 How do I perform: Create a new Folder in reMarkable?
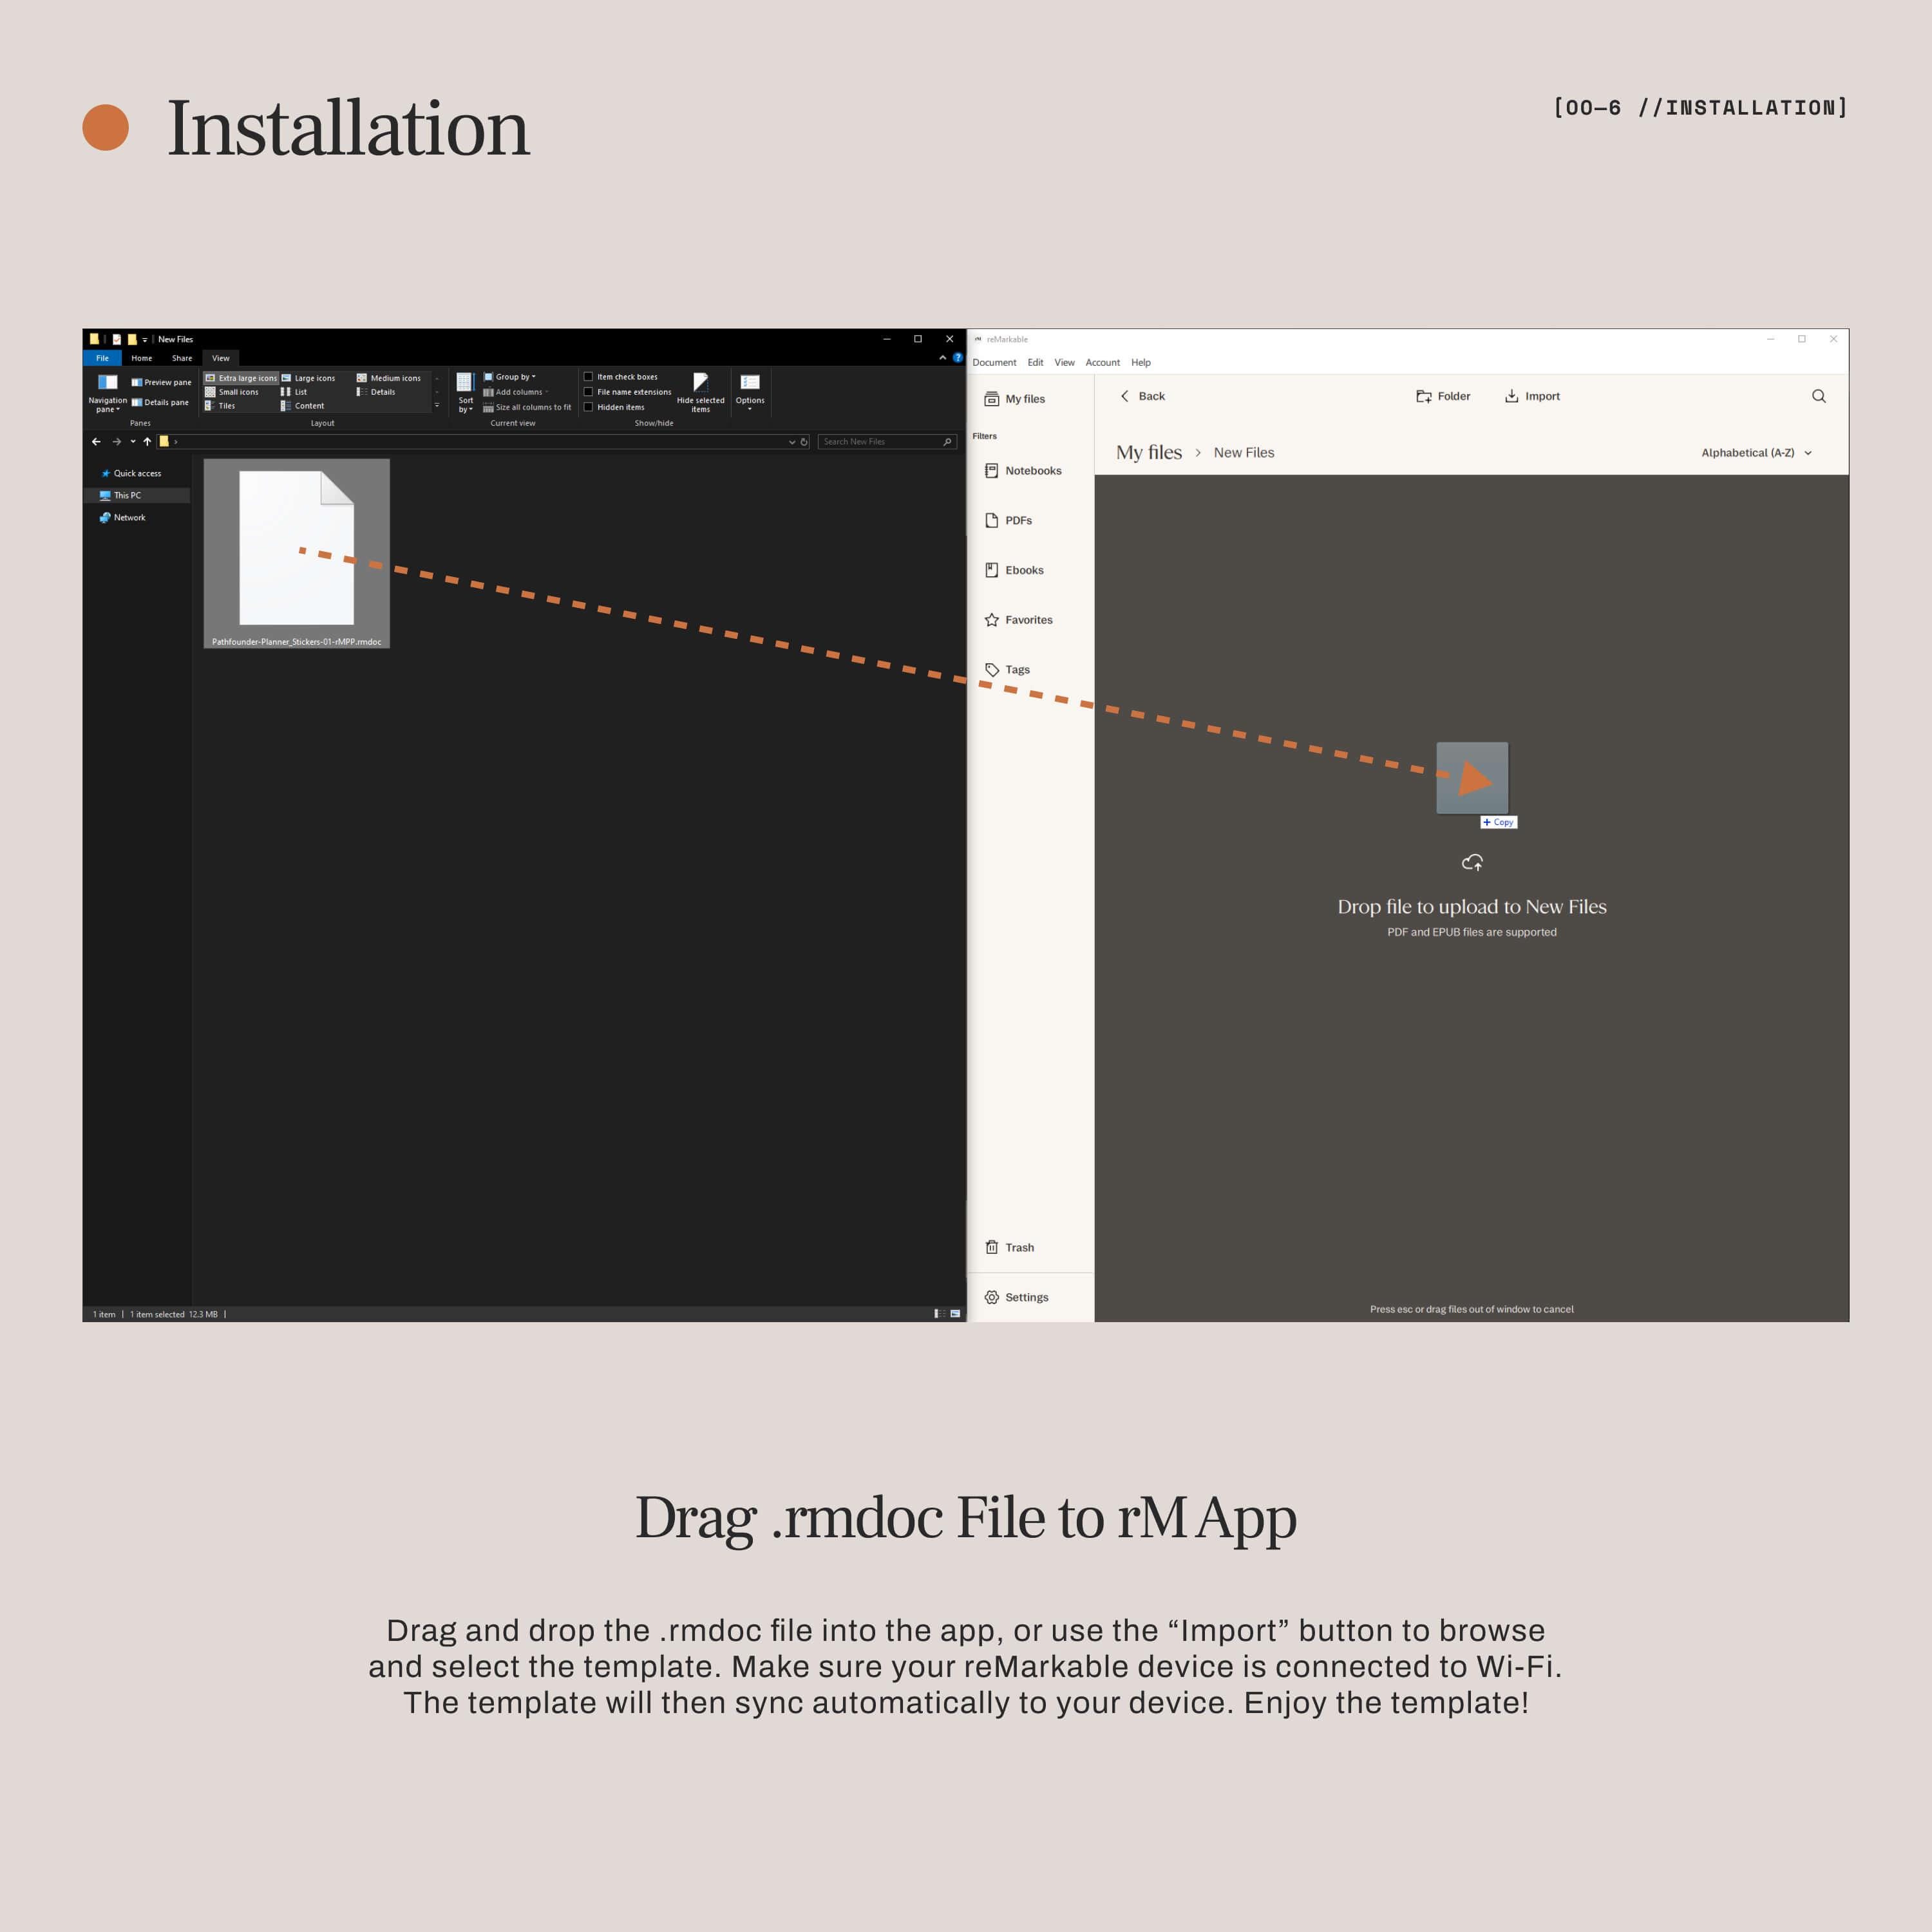tap(1443, 397)
